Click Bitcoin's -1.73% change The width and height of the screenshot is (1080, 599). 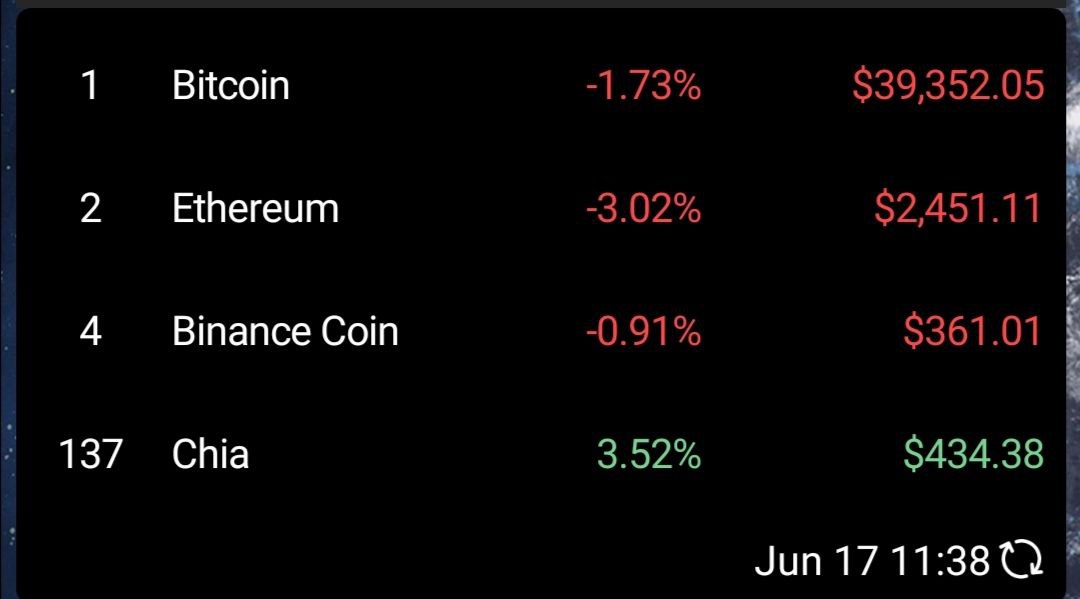pyautogui.click(x=643, y=86)
